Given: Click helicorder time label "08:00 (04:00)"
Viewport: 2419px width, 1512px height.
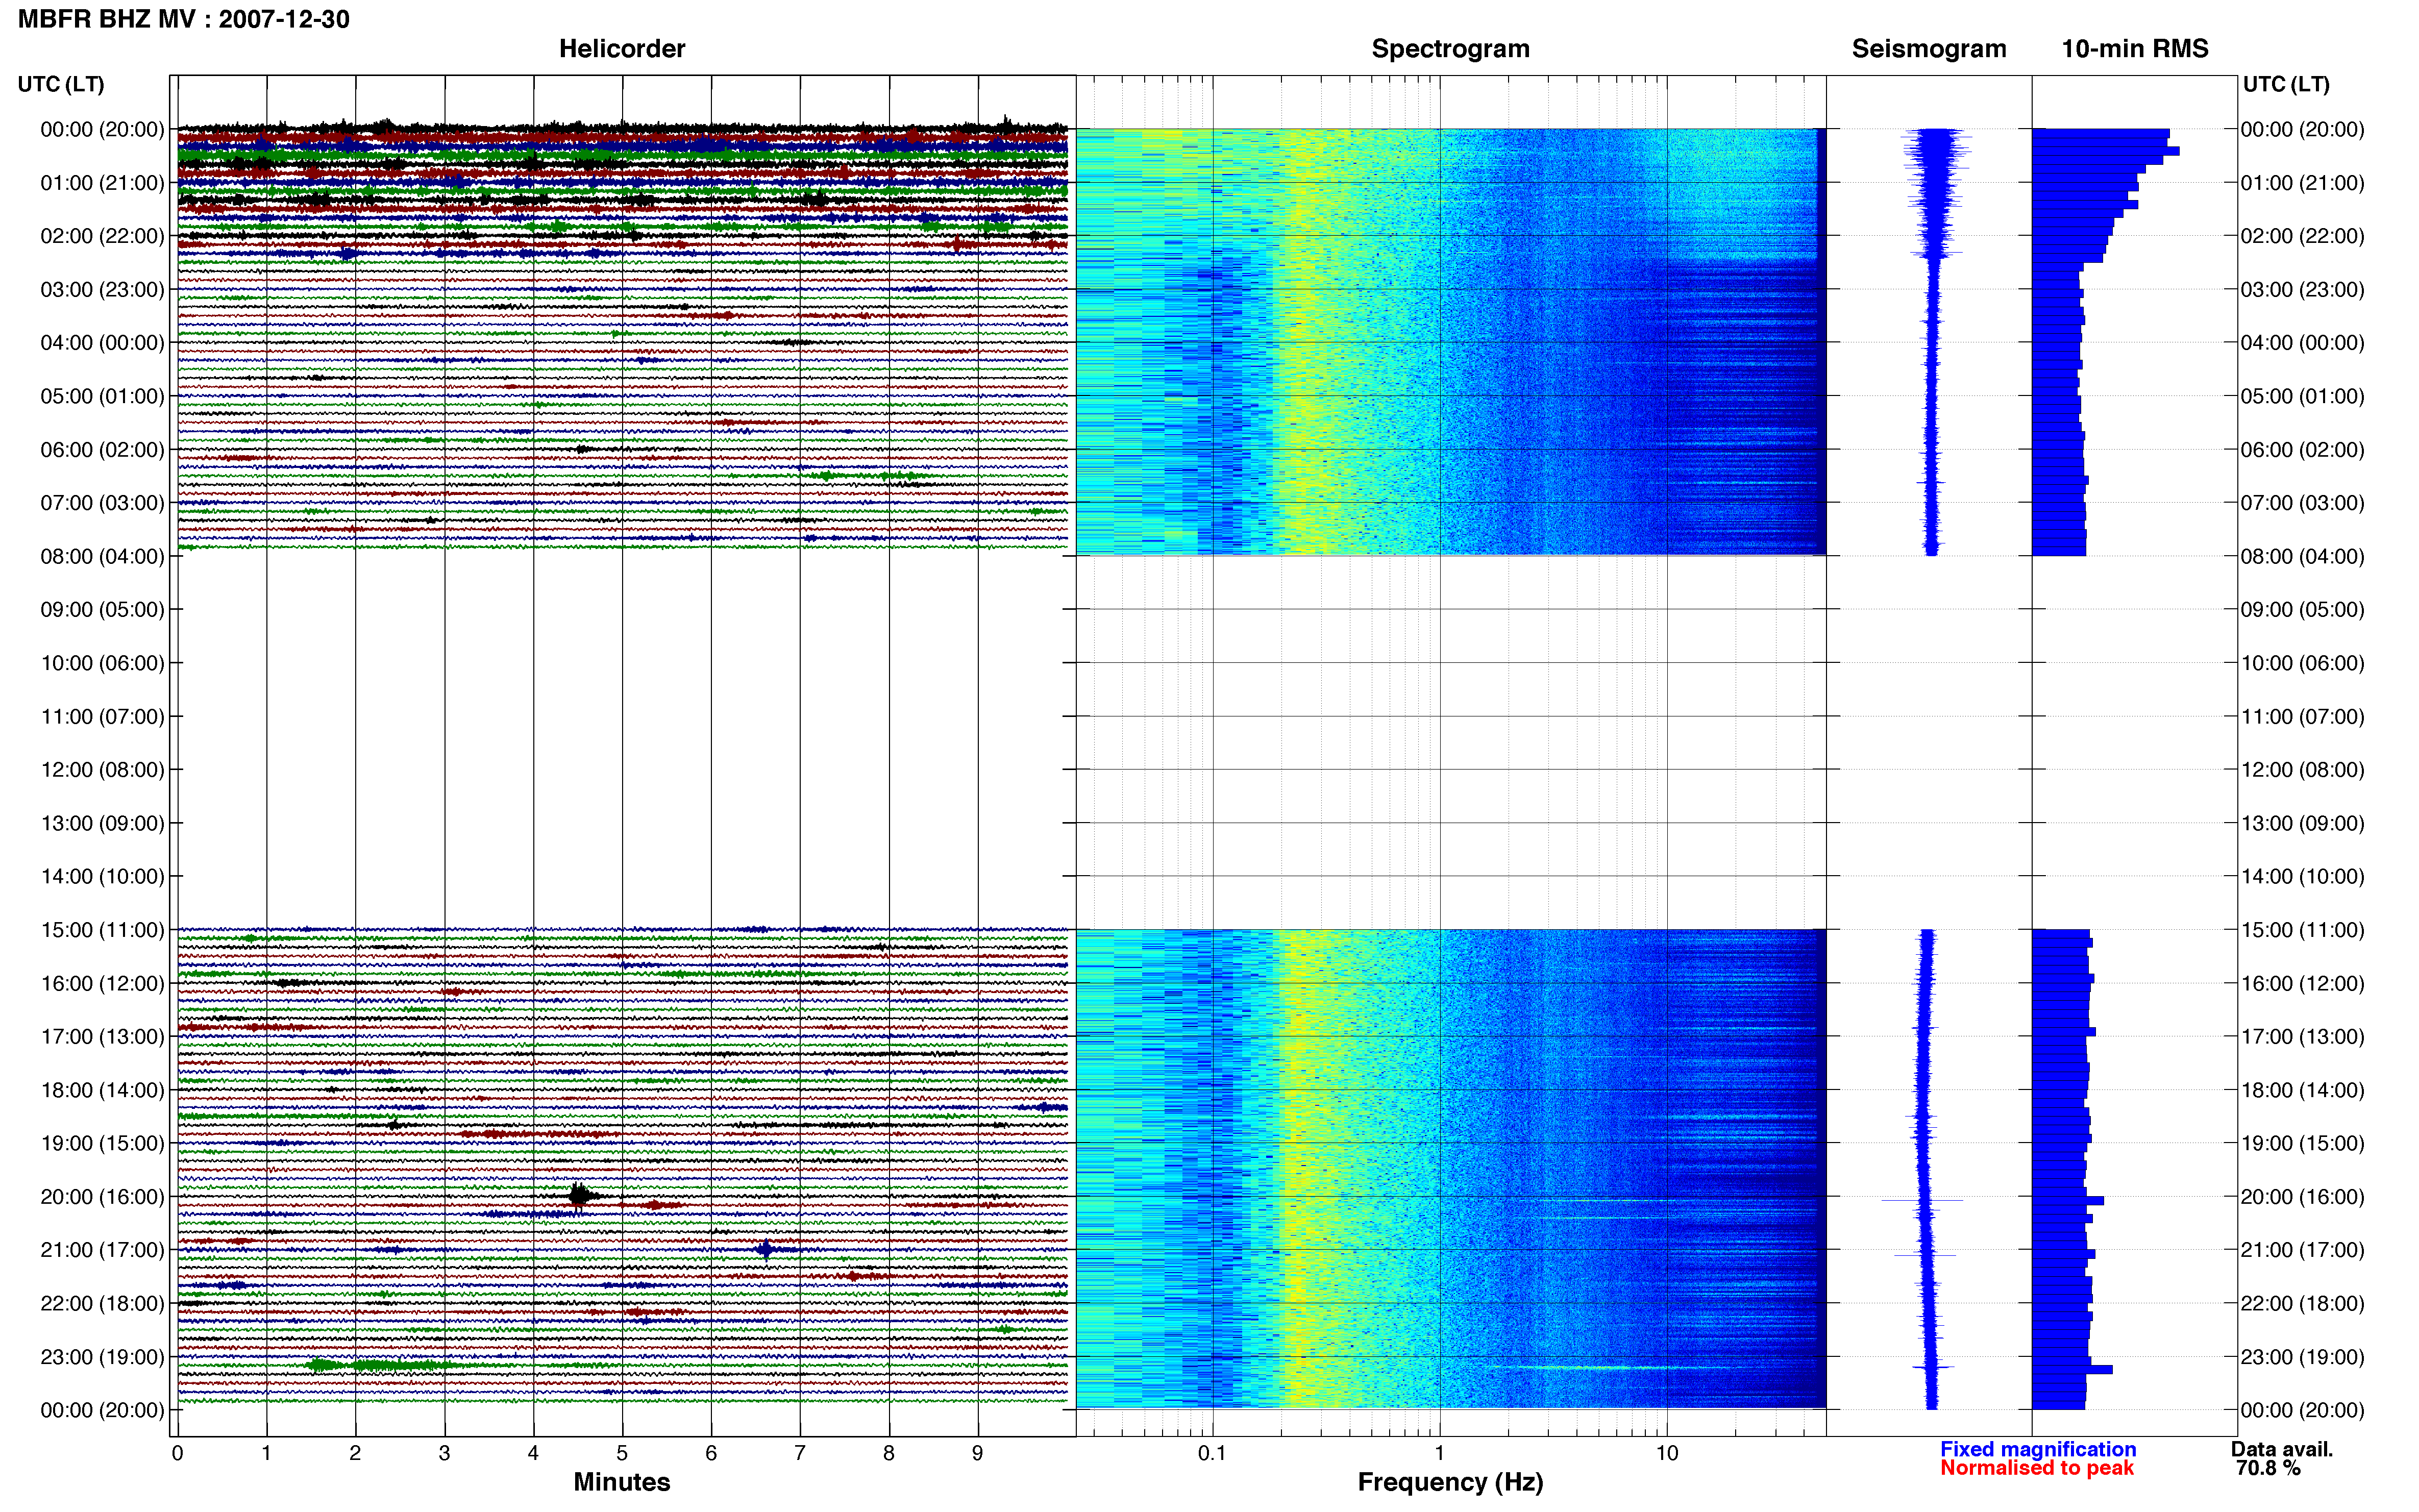Looking at the screenshot, I should 102,556.
